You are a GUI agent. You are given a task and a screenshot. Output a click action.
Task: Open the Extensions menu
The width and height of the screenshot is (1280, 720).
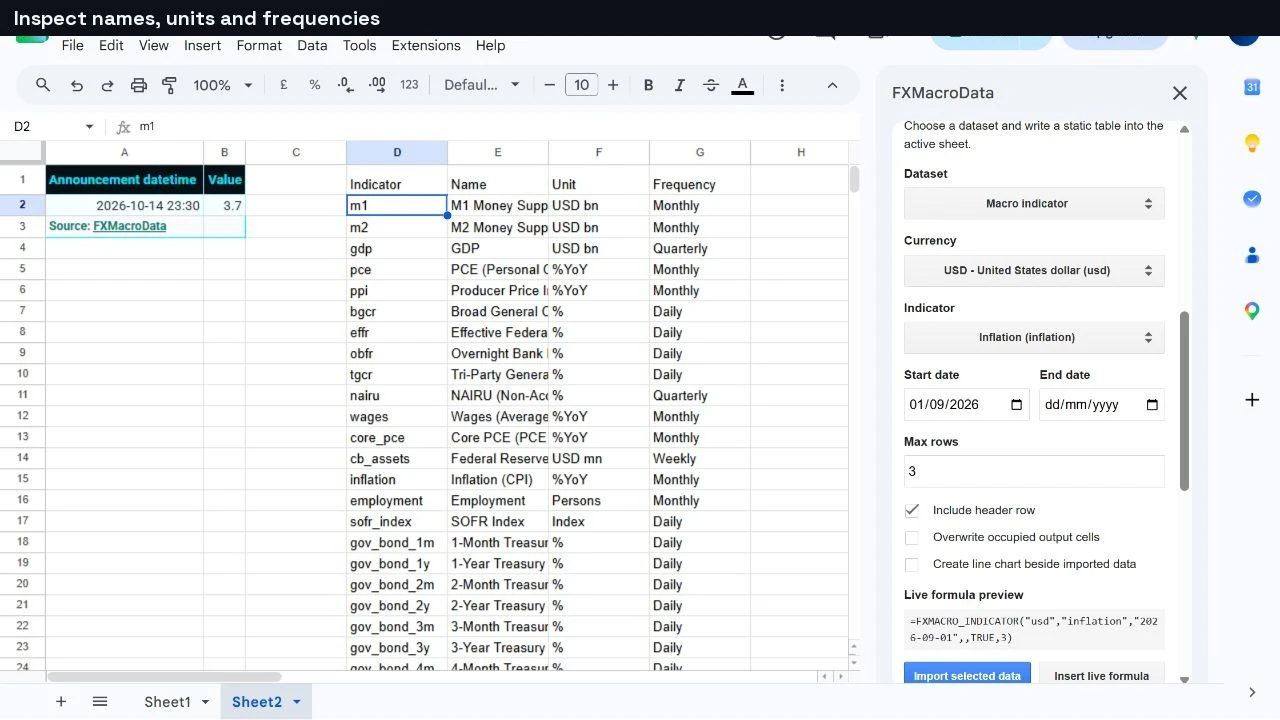pyautogui.click(x=426, y=45)
